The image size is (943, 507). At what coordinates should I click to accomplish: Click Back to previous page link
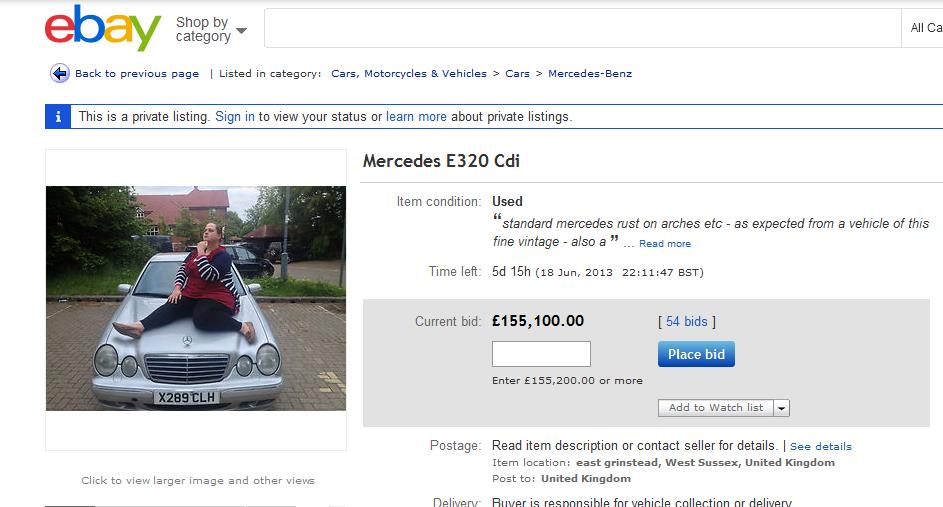[x=137, y=73]
